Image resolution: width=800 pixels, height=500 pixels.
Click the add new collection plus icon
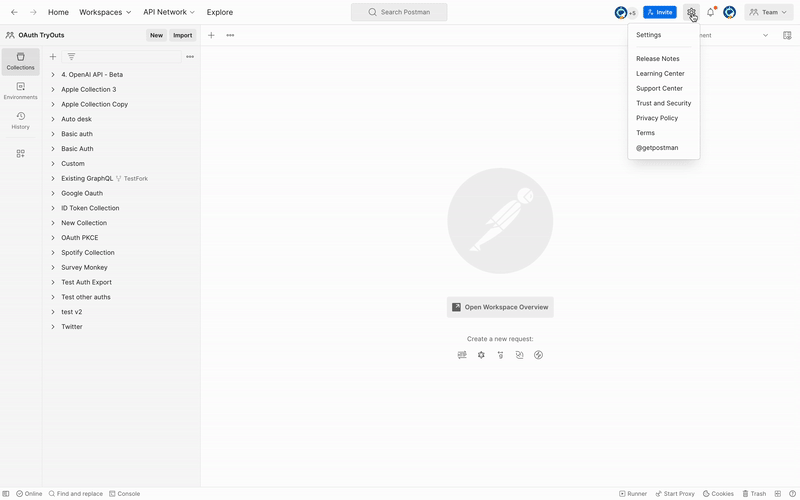[53, 57]
